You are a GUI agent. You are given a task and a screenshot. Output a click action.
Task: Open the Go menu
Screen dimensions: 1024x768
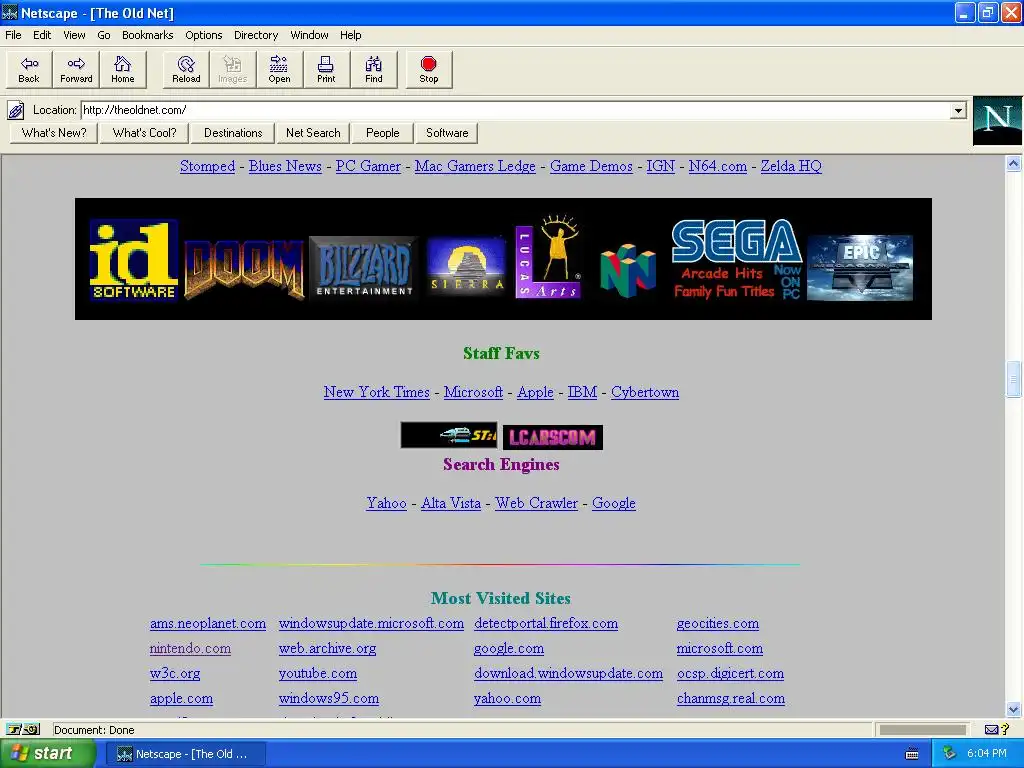(104, 35)
